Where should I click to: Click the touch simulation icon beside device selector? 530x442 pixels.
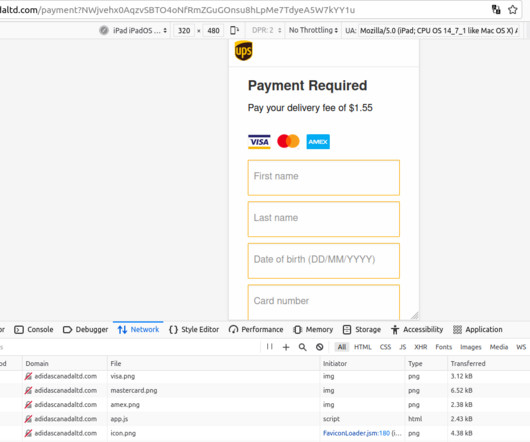[104, 30]
